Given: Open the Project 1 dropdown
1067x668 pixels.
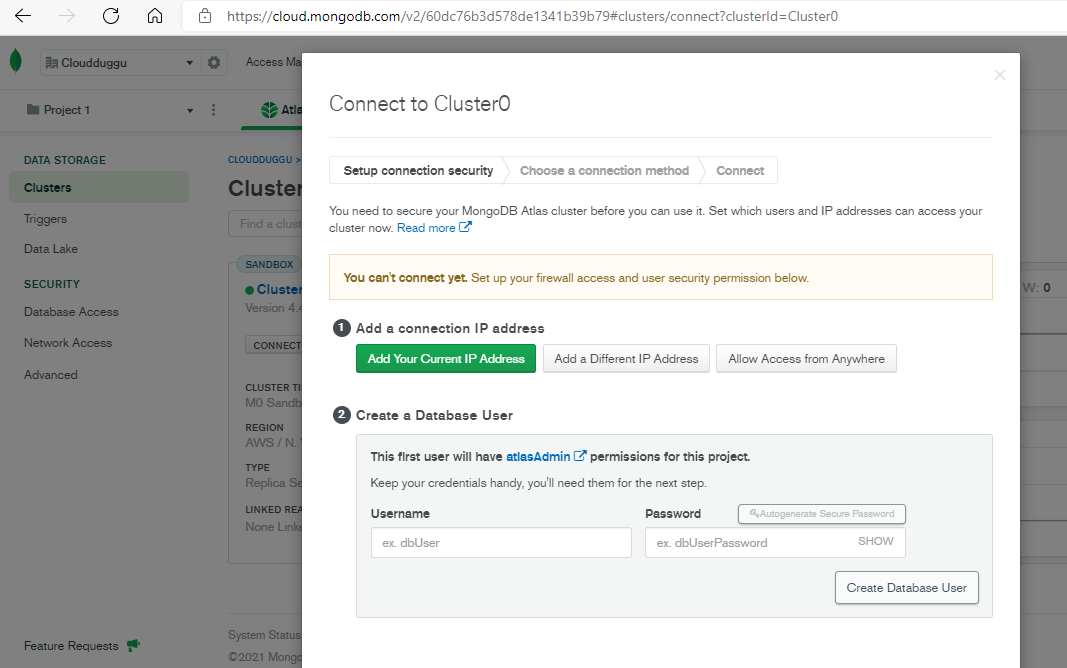Looking at the screenshot, I should 110,110.
